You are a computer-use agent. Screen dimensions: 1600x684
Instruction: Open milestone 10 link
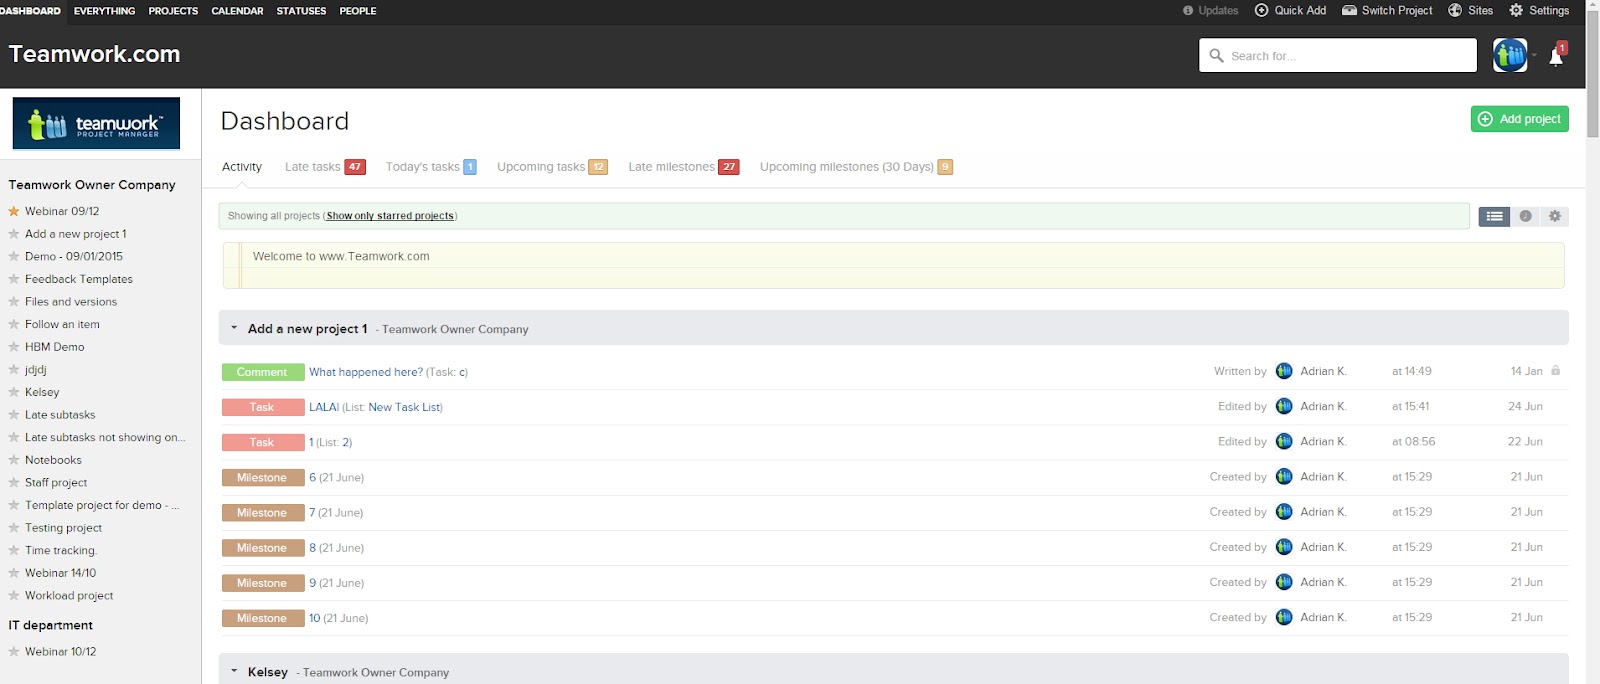[315, 618]
